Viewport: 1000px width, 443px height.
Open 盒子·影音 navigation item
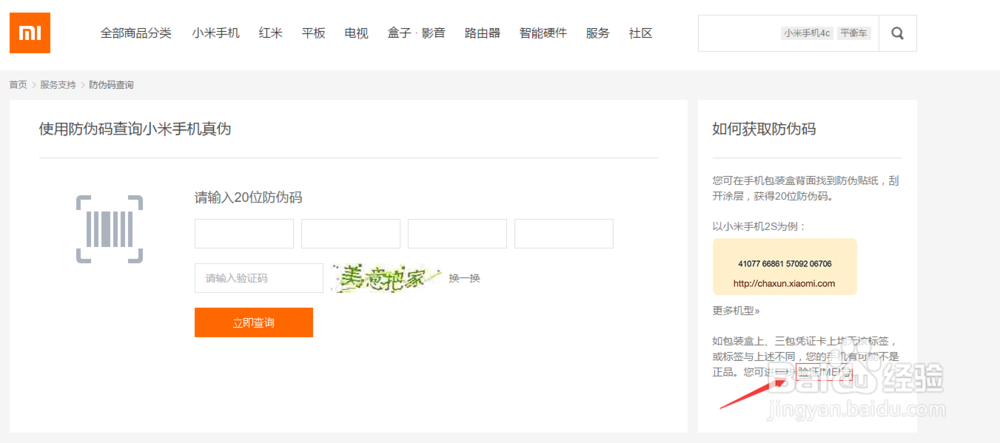tap(417, 33)
